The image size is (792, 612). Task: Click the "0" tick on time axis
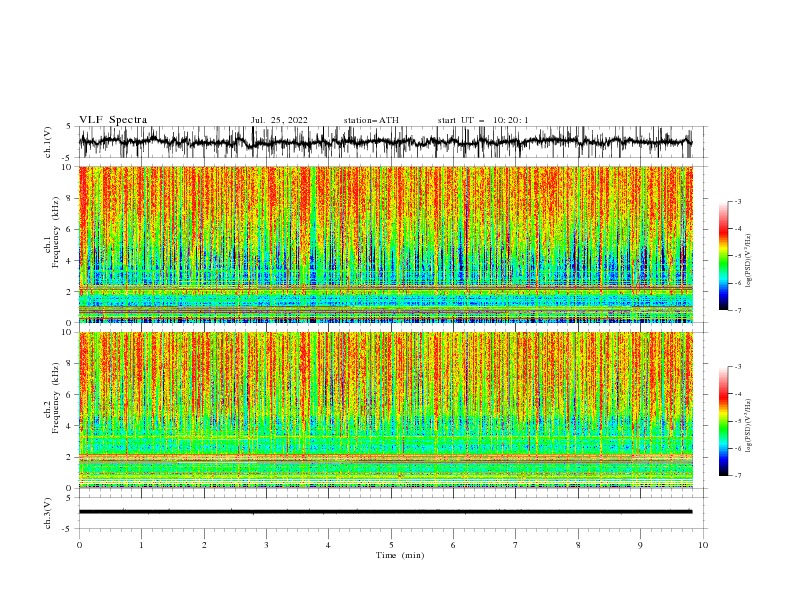(79, 545)
